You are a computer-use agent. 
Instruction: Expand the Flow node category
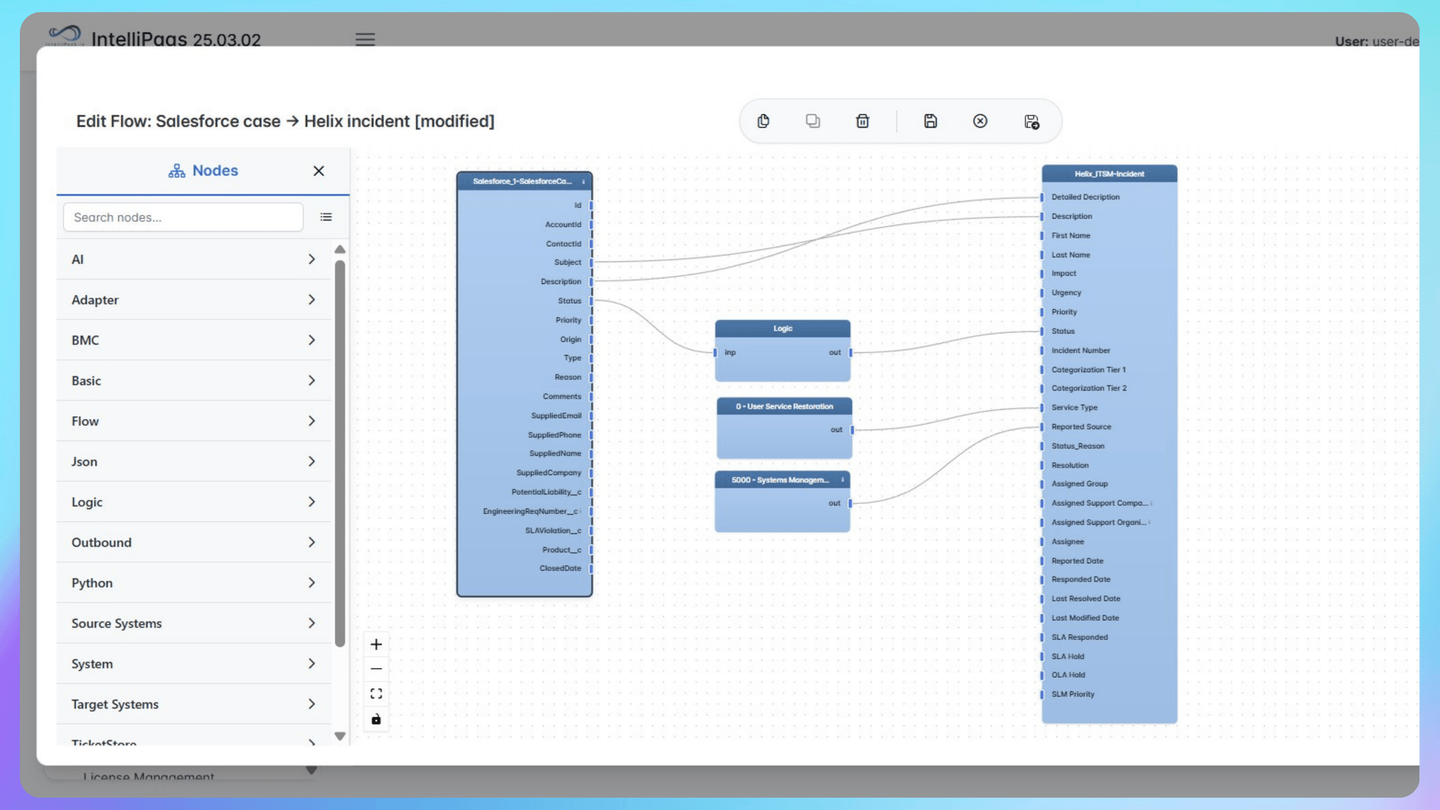pyautogui.click(x=194, y=421)
